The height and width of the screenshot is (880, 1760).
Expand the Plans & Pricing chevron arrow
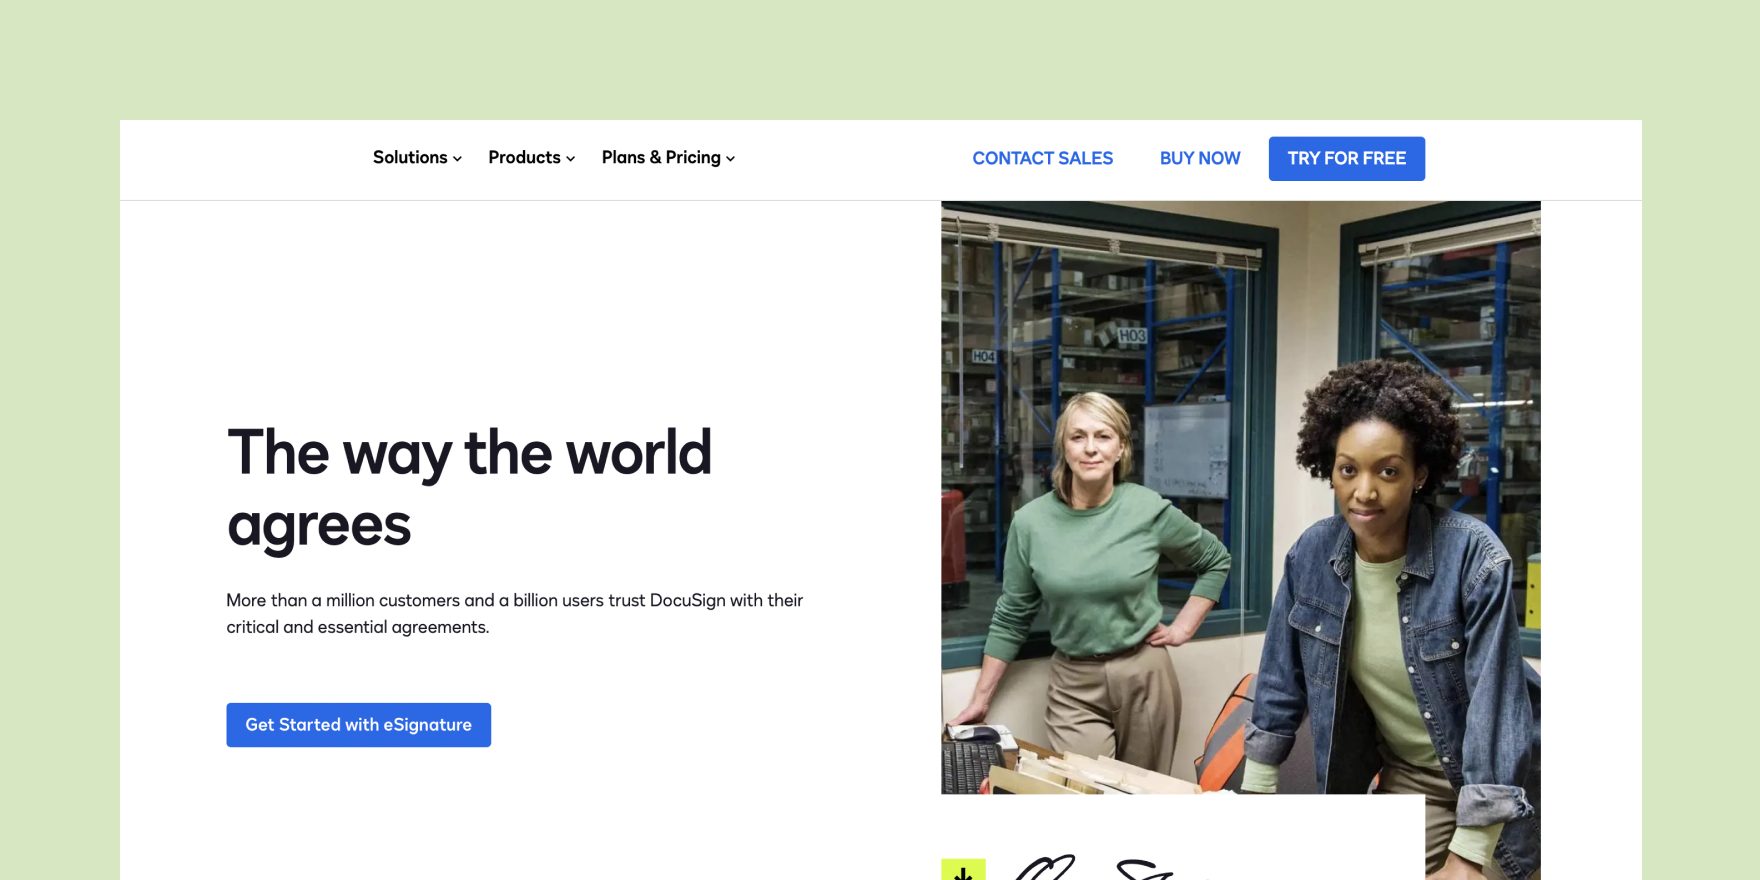pyautogui.click(x=731, y=159)
